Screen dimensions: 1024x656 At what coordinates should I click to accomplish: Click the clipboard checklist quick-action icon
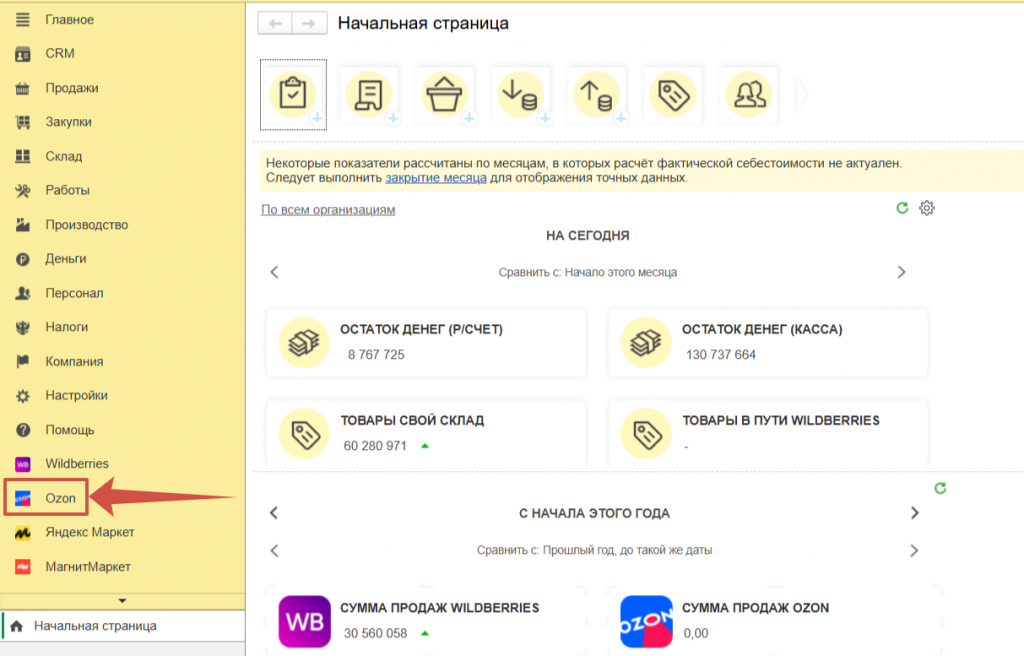click(292, 94)
